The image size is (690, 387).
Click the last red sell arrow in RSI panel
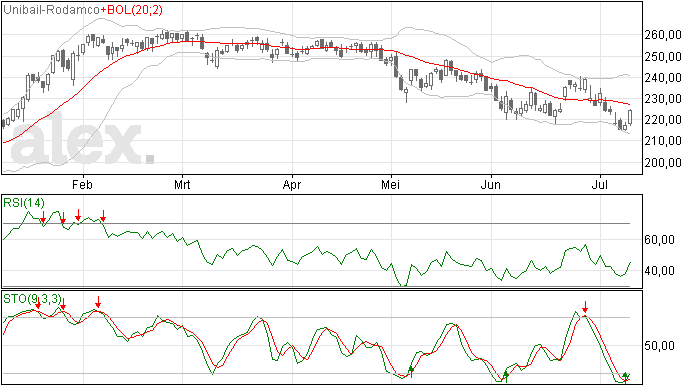[103, 216]
